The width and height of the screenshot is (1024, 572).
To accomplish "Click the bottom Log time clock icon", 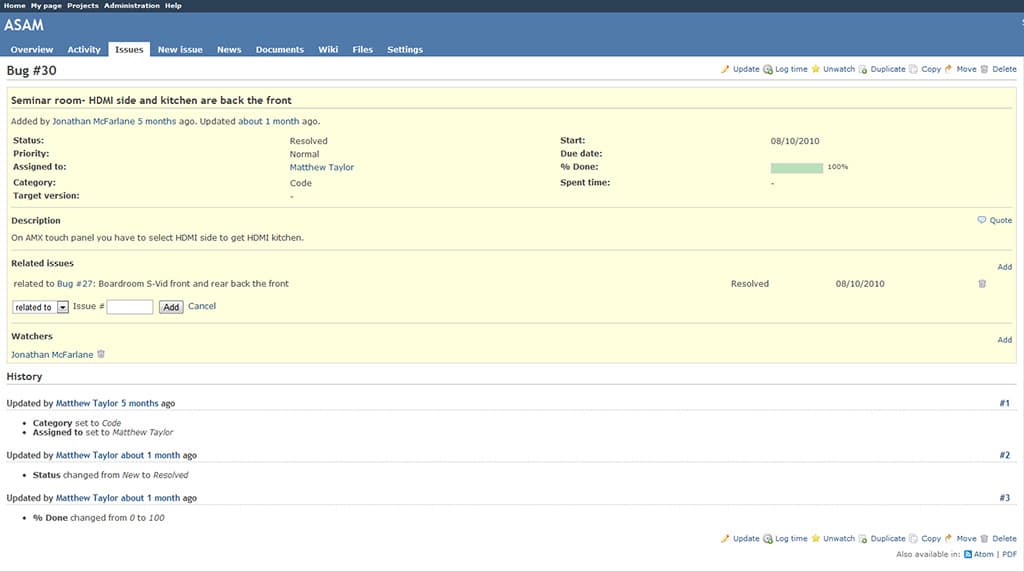I will click(768, 539).
